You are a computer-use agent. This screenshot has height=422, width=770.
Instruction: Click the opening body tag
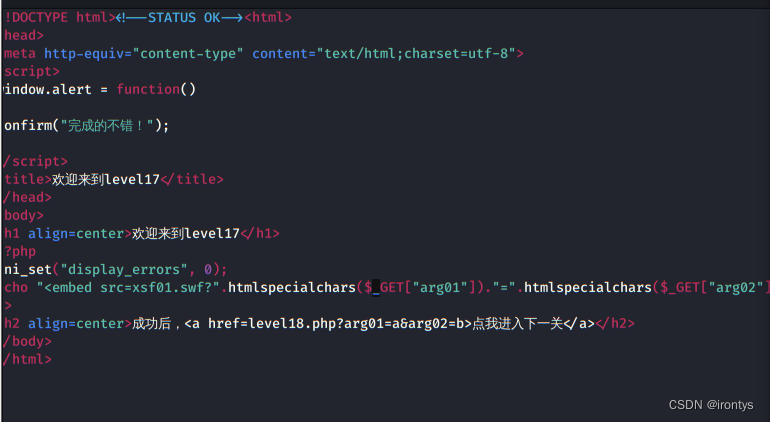(x=24, y=215)
